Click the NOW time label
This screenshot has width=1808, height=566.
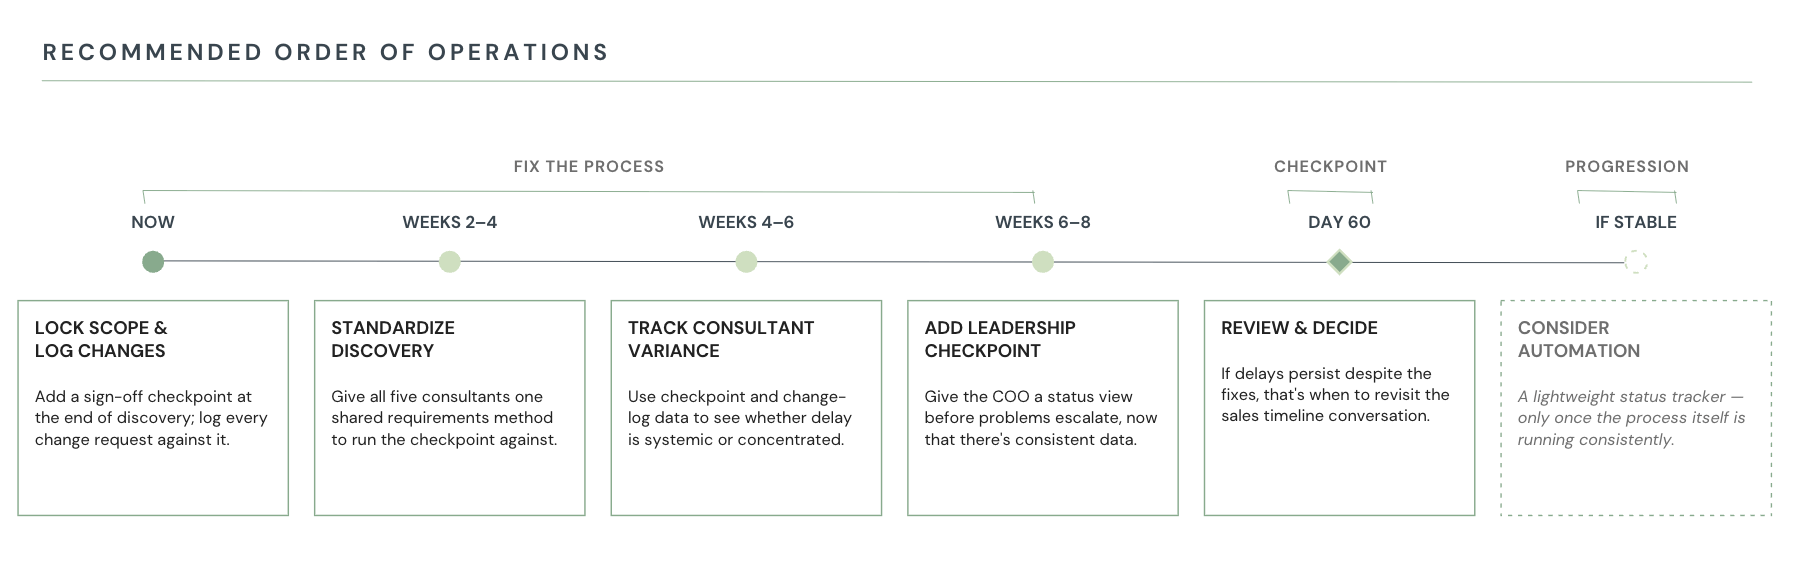tap(153, 222)
